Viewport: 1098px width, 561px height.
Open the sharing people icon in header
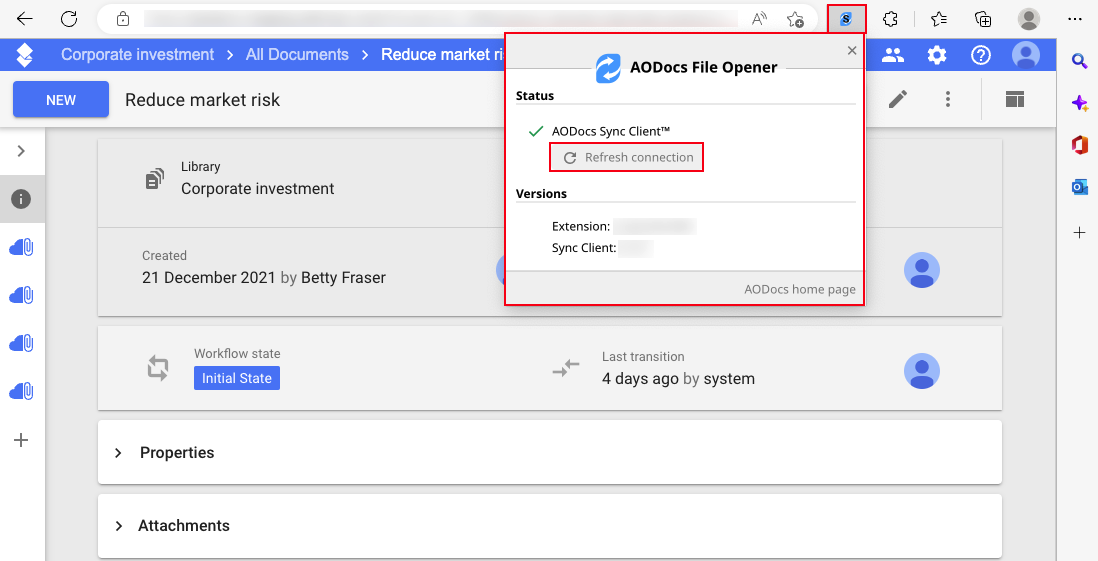(893, 55)
